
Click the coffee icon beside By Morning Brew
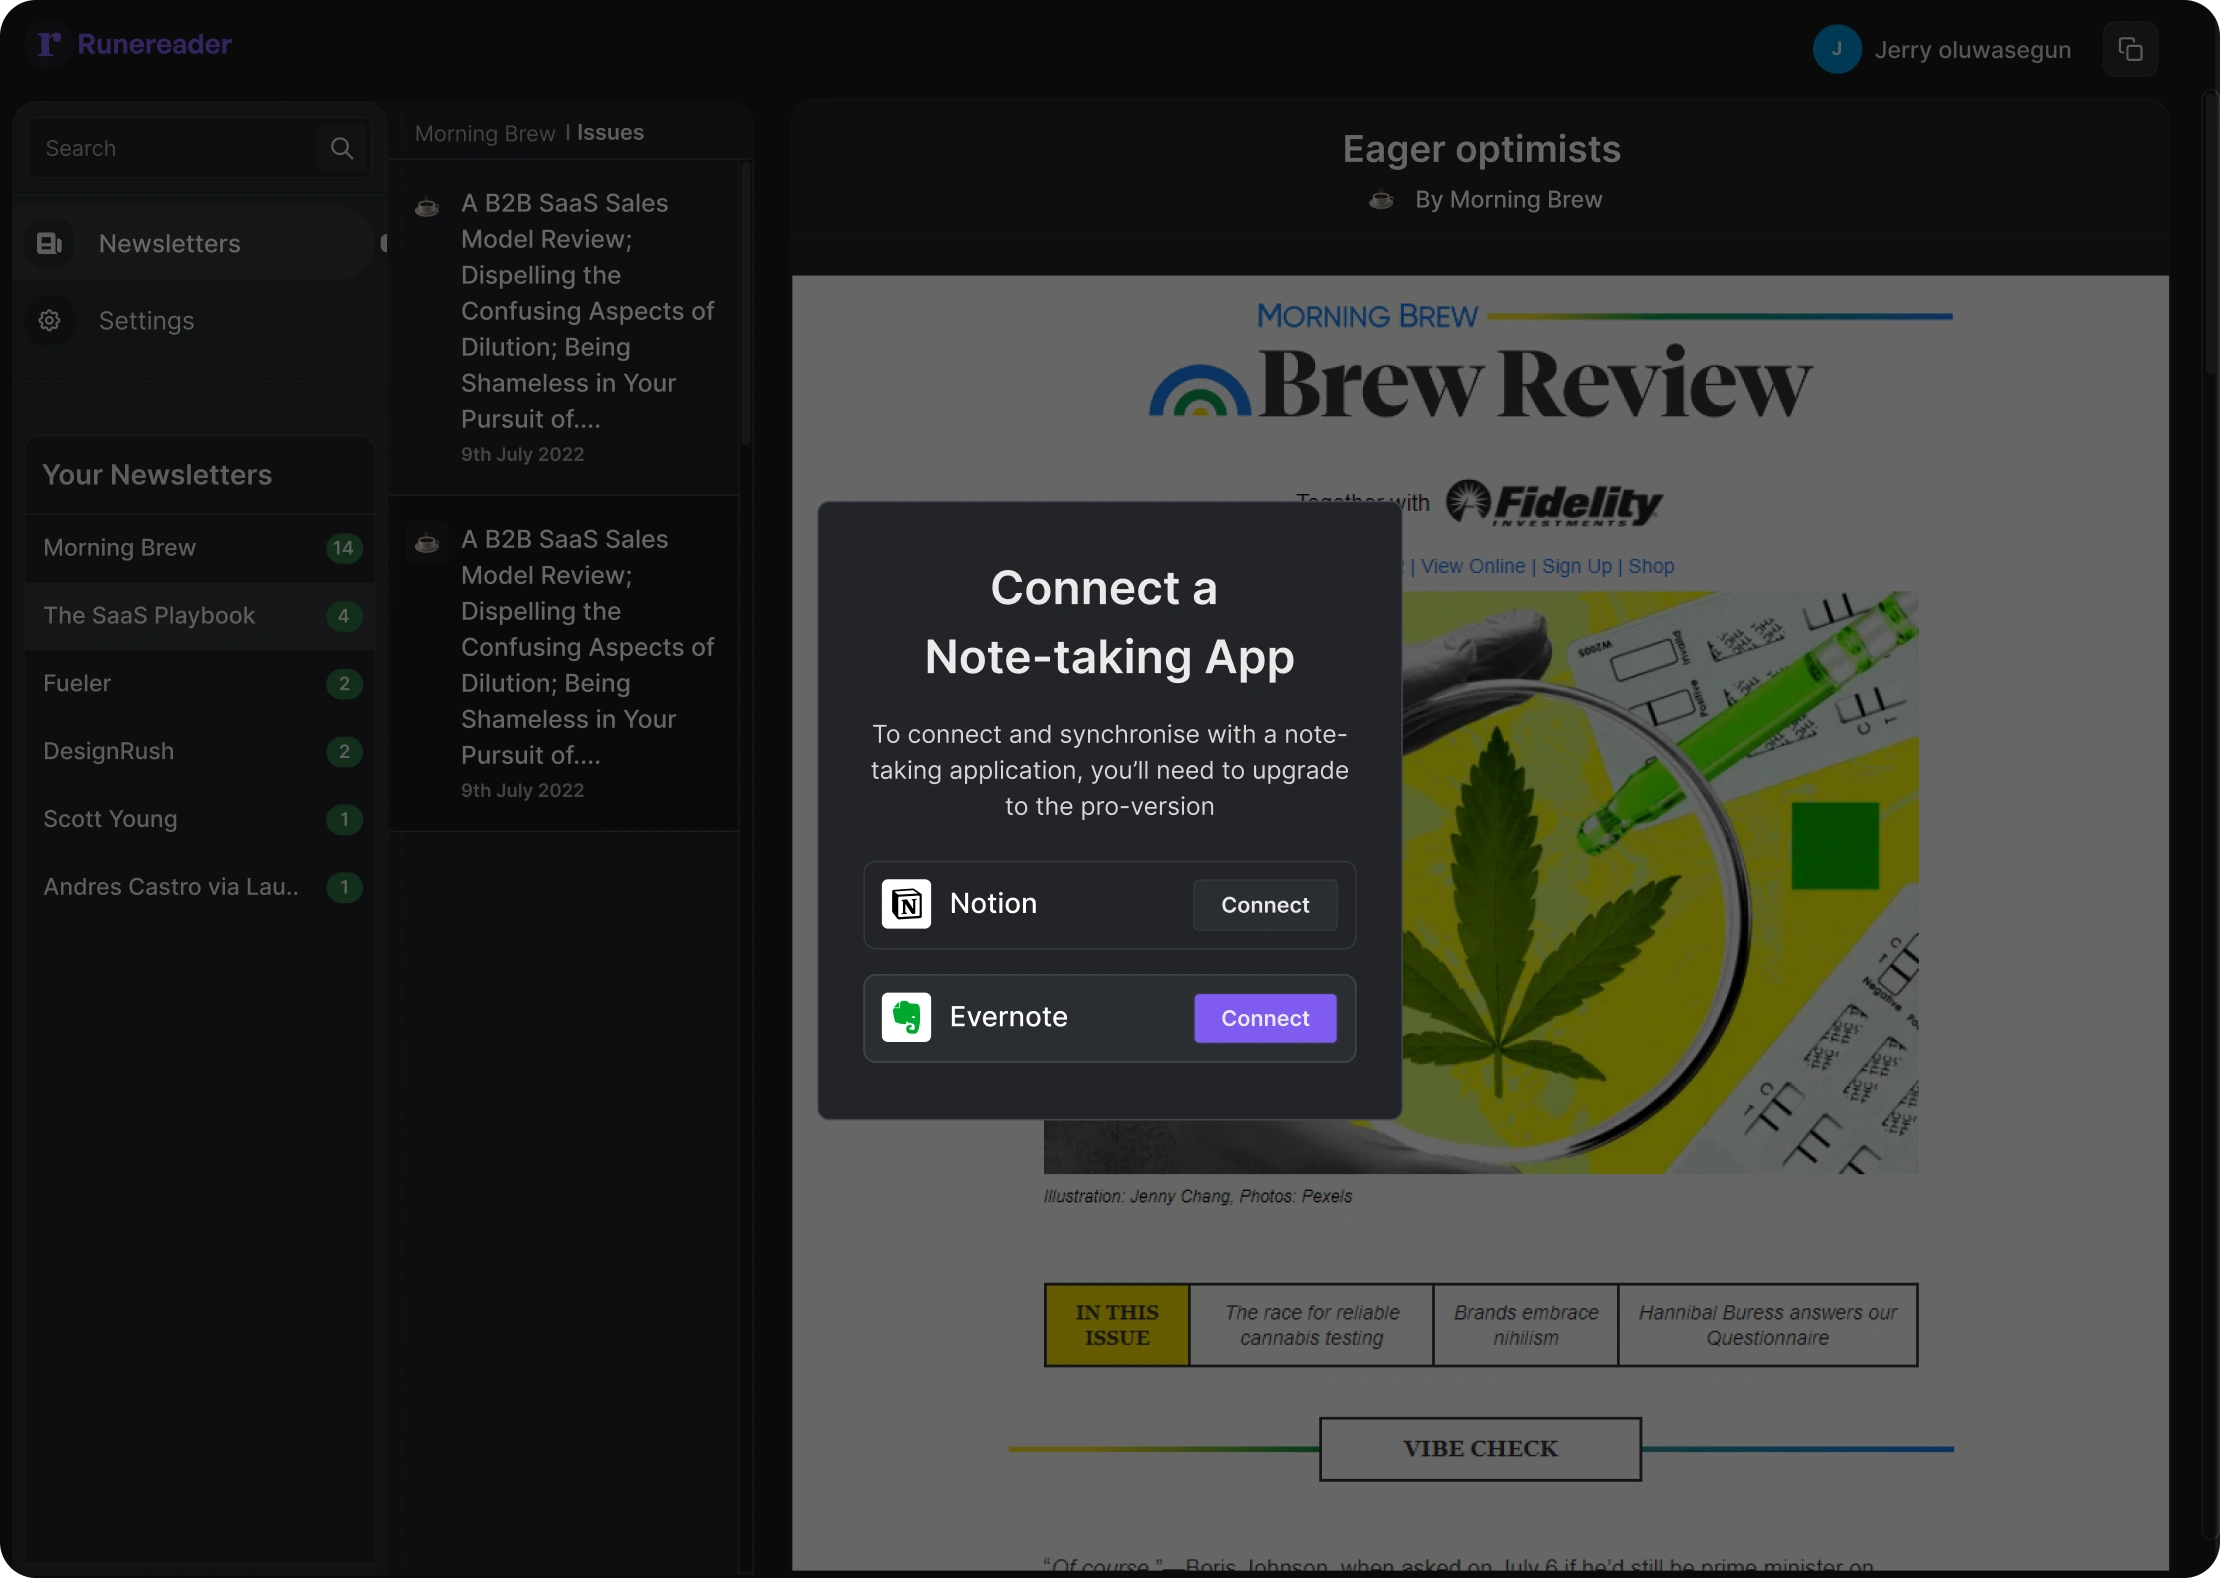point(1381,200)
